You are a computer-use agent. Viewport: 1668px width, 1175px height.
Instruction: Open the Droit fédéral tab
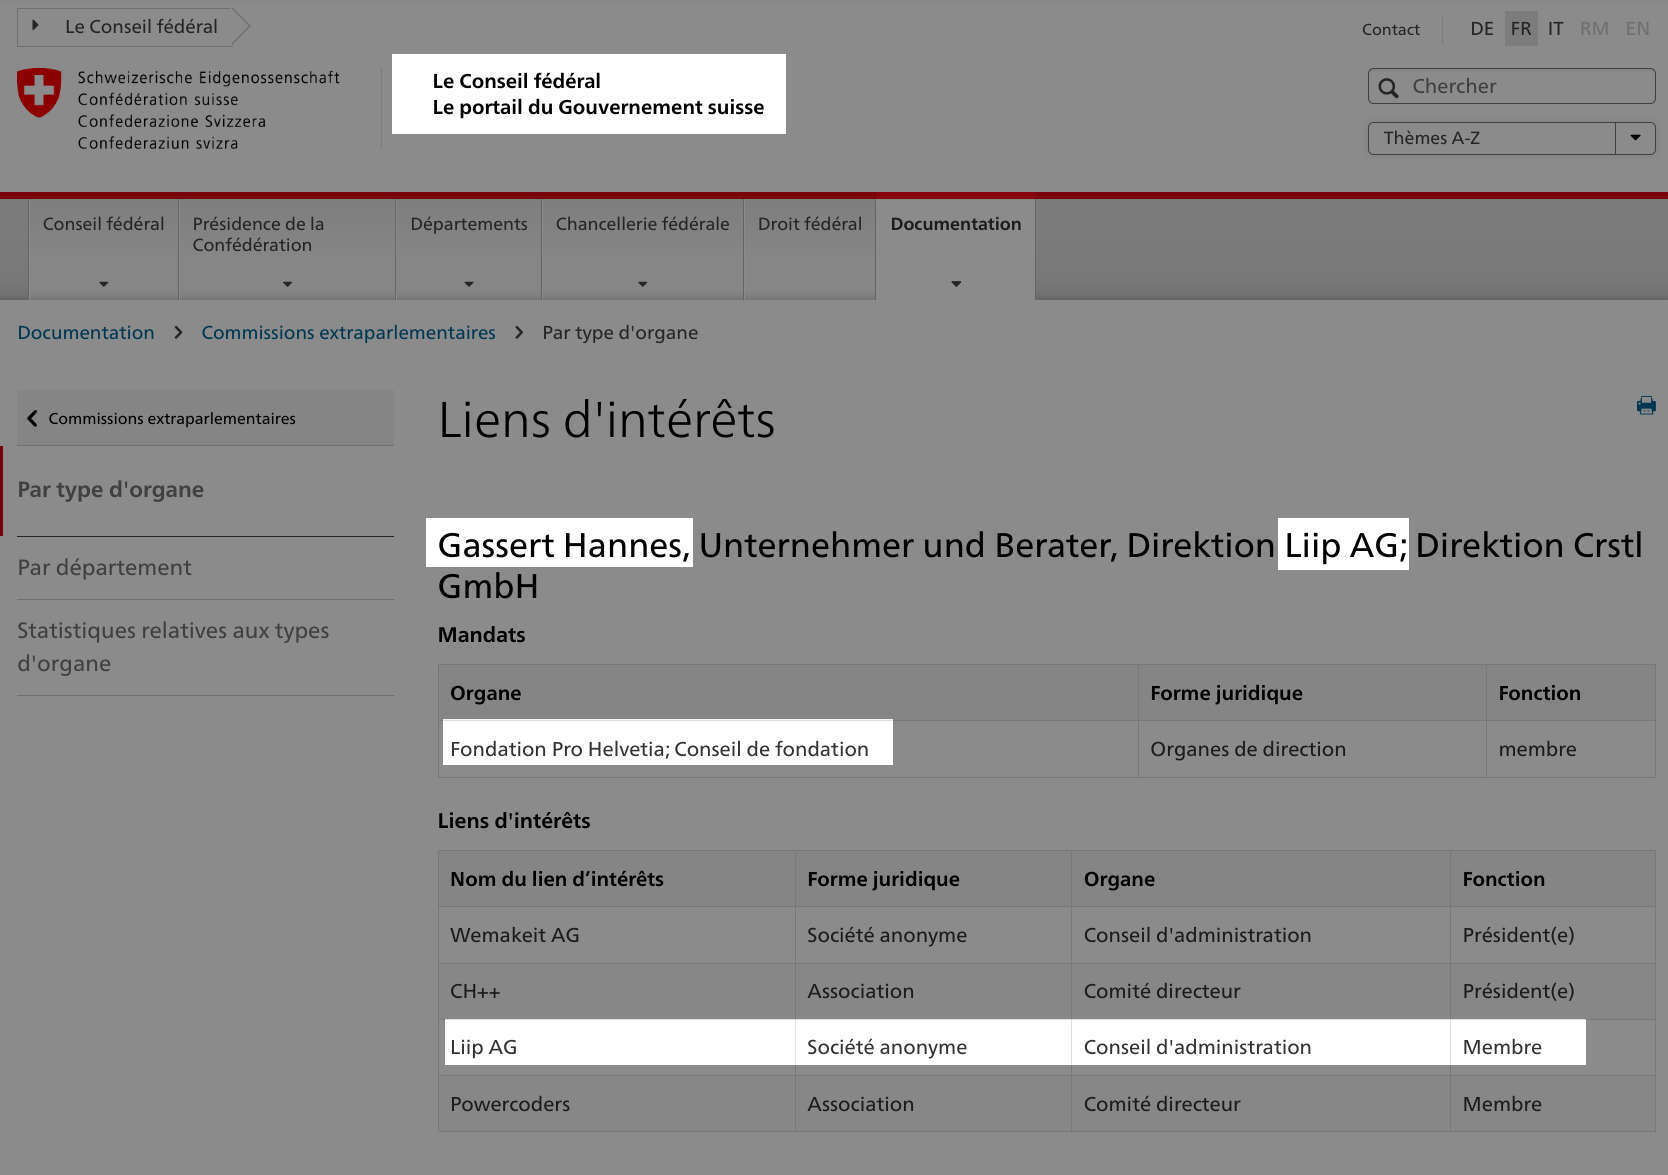click(809, 249)
